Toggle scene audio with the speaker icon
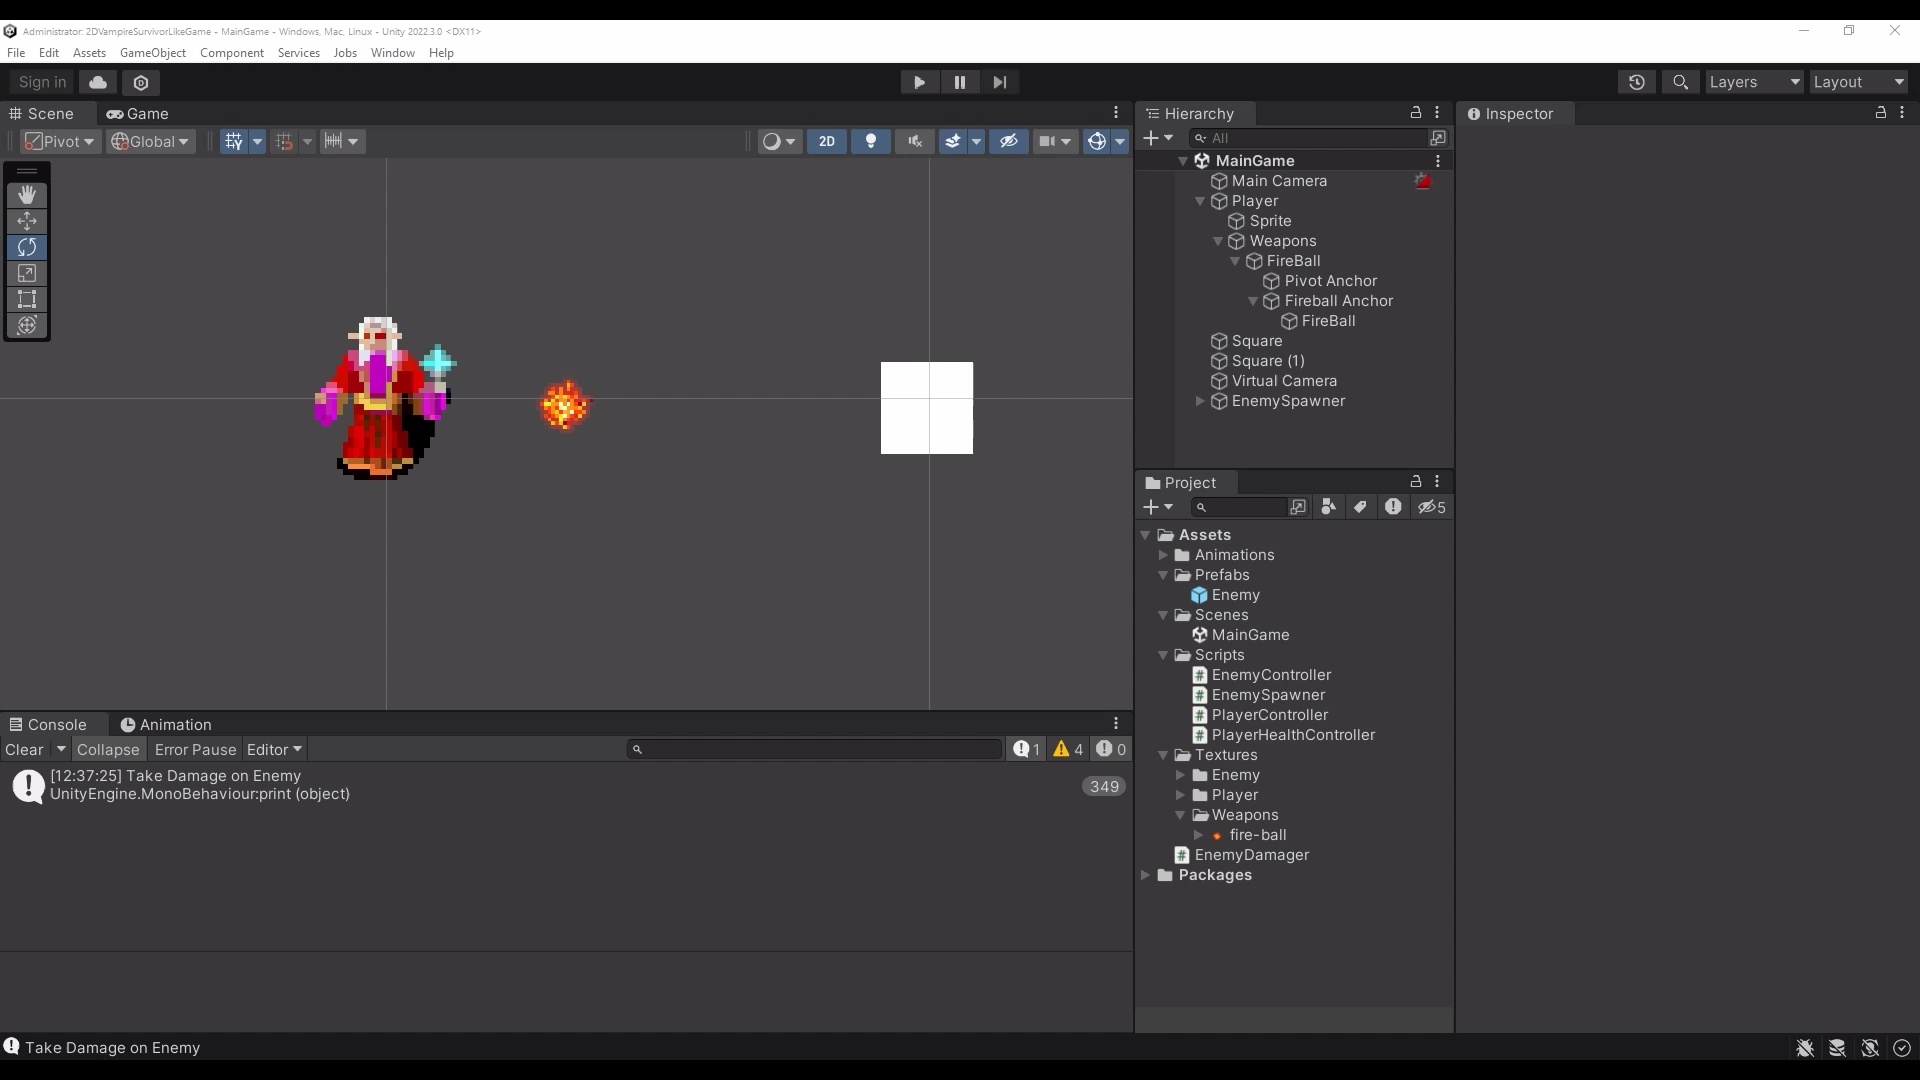The image size is (1920, 1080). pos(914,141)
